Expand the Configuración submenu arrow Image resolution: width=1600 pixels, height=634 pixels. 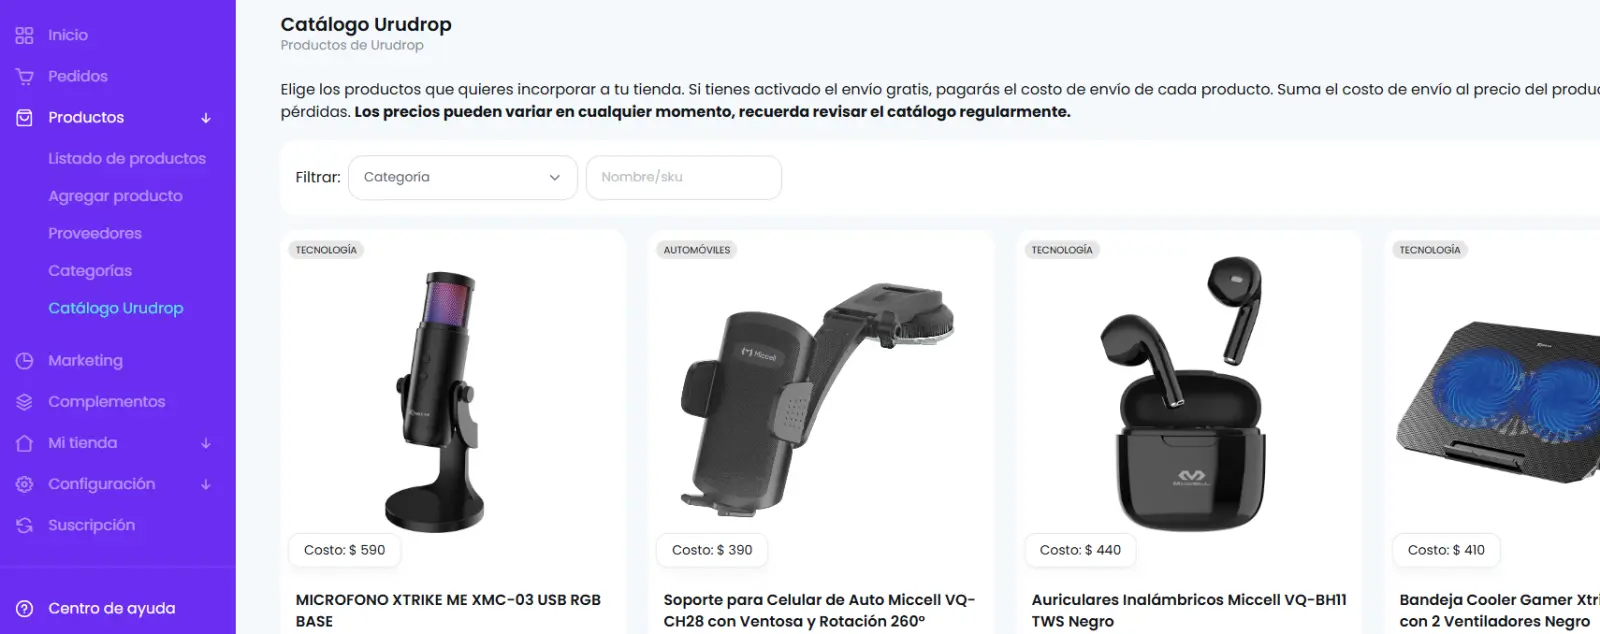click(x=206, y=484)
